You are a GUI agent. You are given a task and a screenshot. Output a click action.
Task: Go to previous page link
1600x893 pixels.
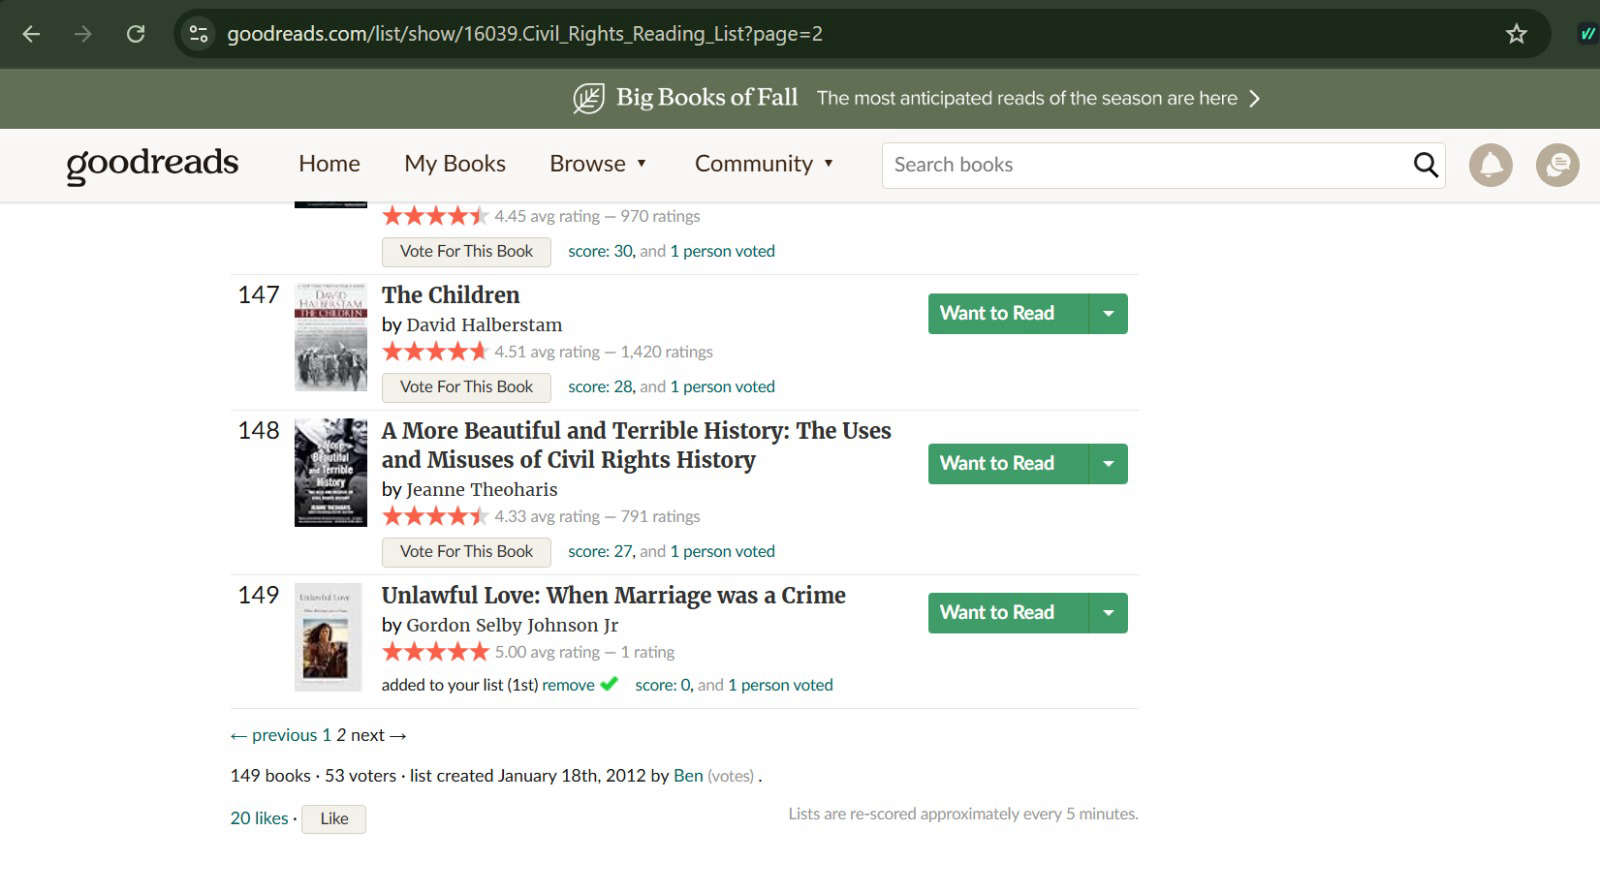click(x=273, y=735)
